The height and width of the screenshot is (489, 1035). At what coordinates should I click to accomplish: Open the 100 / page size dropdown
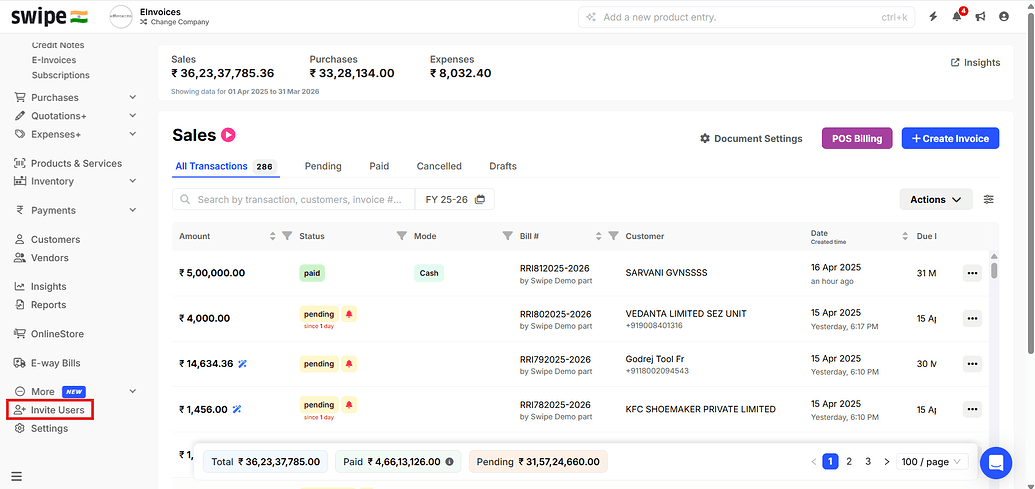pos(932,462)
